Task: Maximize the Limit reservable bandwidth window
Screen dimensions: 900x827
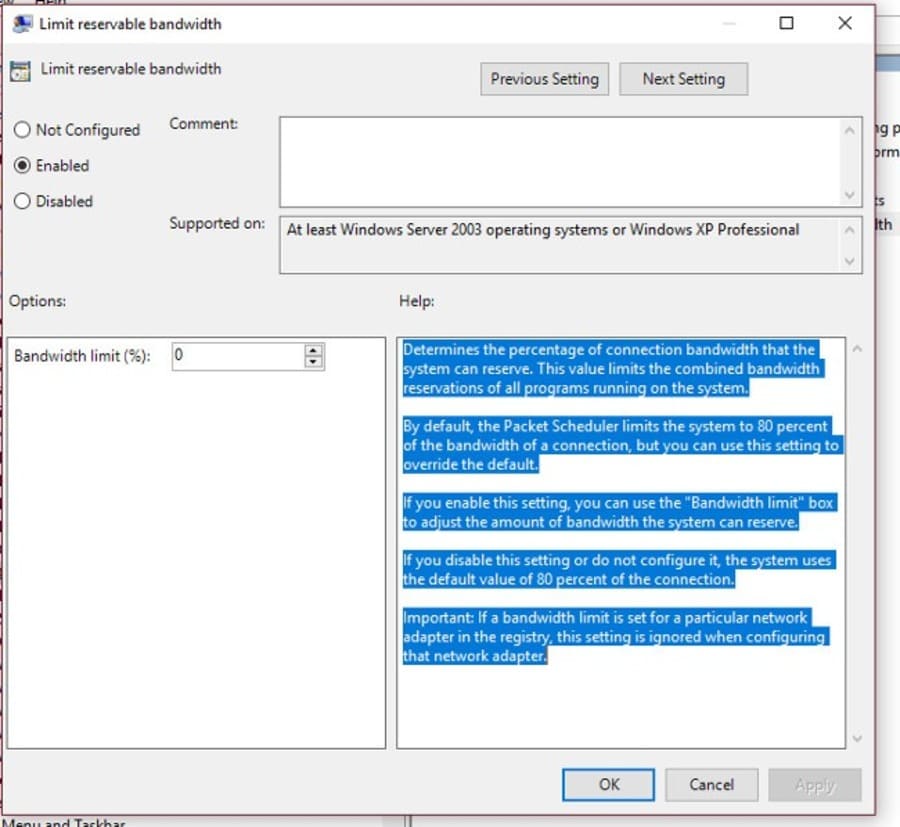Action: [786, 23]
